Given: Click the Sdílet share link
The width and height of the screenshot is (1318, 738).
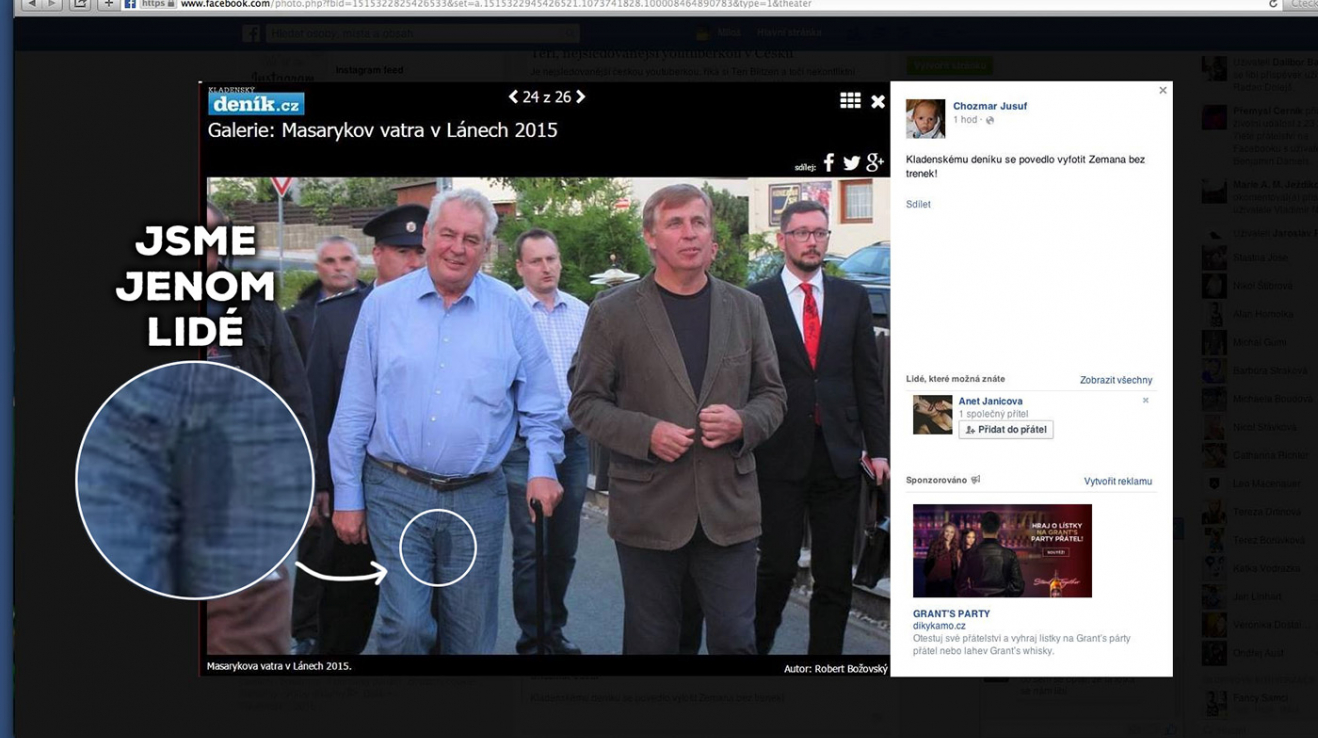Looking at the screenshot, I should [918, 204].
